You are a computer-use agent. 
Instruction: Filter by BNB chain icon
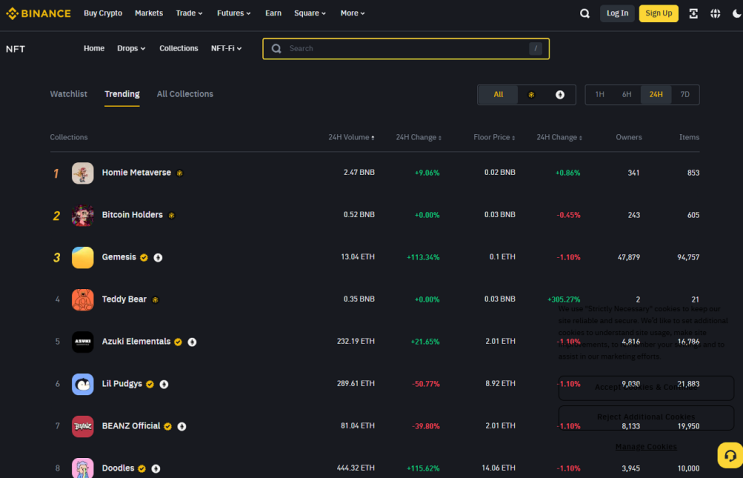[531, 95]
